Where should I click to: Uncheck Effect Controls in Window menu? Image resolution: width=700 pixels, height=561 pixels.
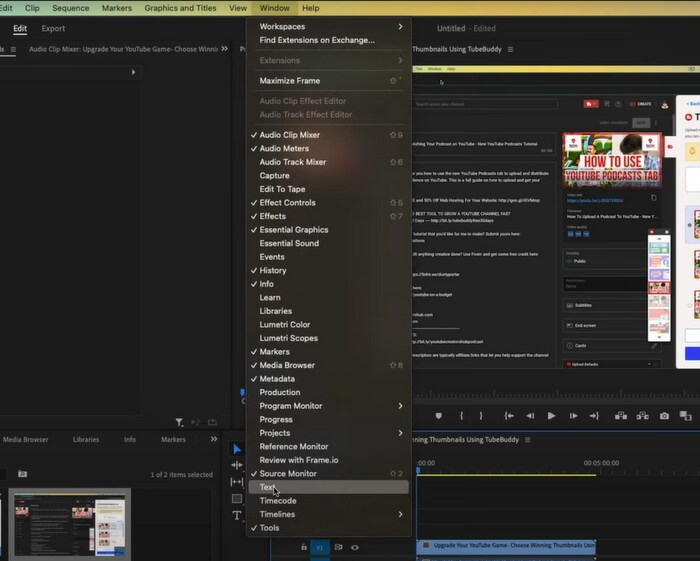click(328, 203)
